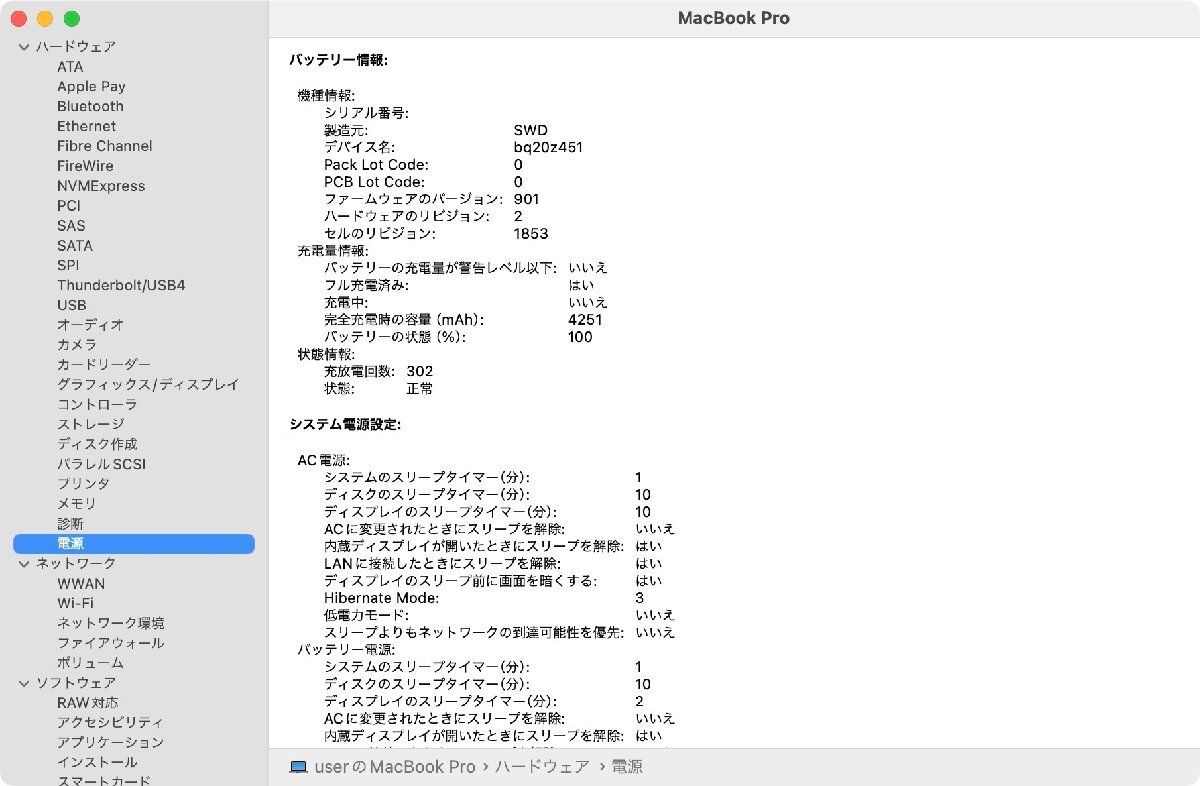Screen dimensions: 1200x786
Task: Select NVMExpress in the sidebar
Action: pos(101,186)
